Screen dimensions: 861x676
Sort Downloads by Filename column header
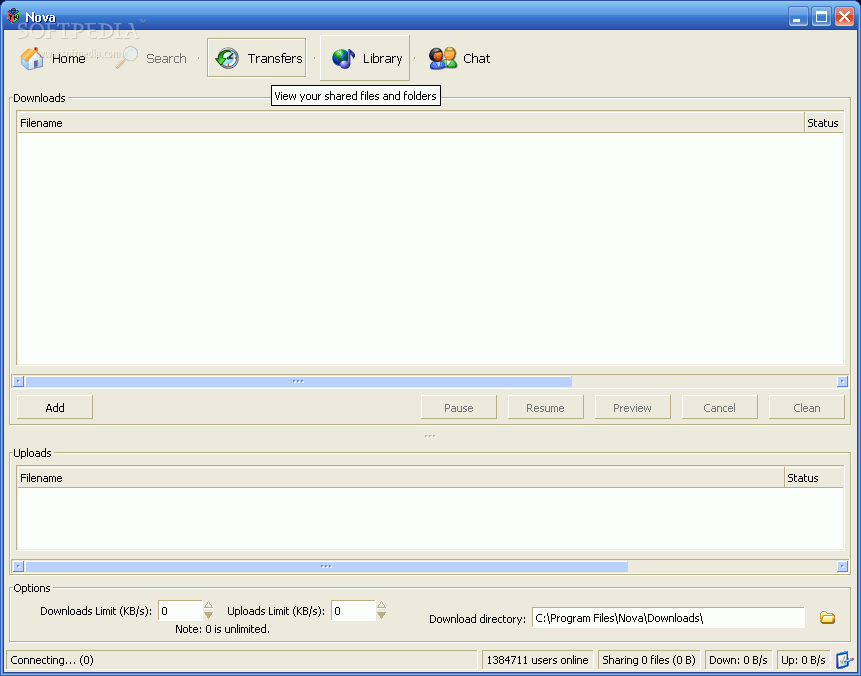pyautogui.click(x=410, y=122)
